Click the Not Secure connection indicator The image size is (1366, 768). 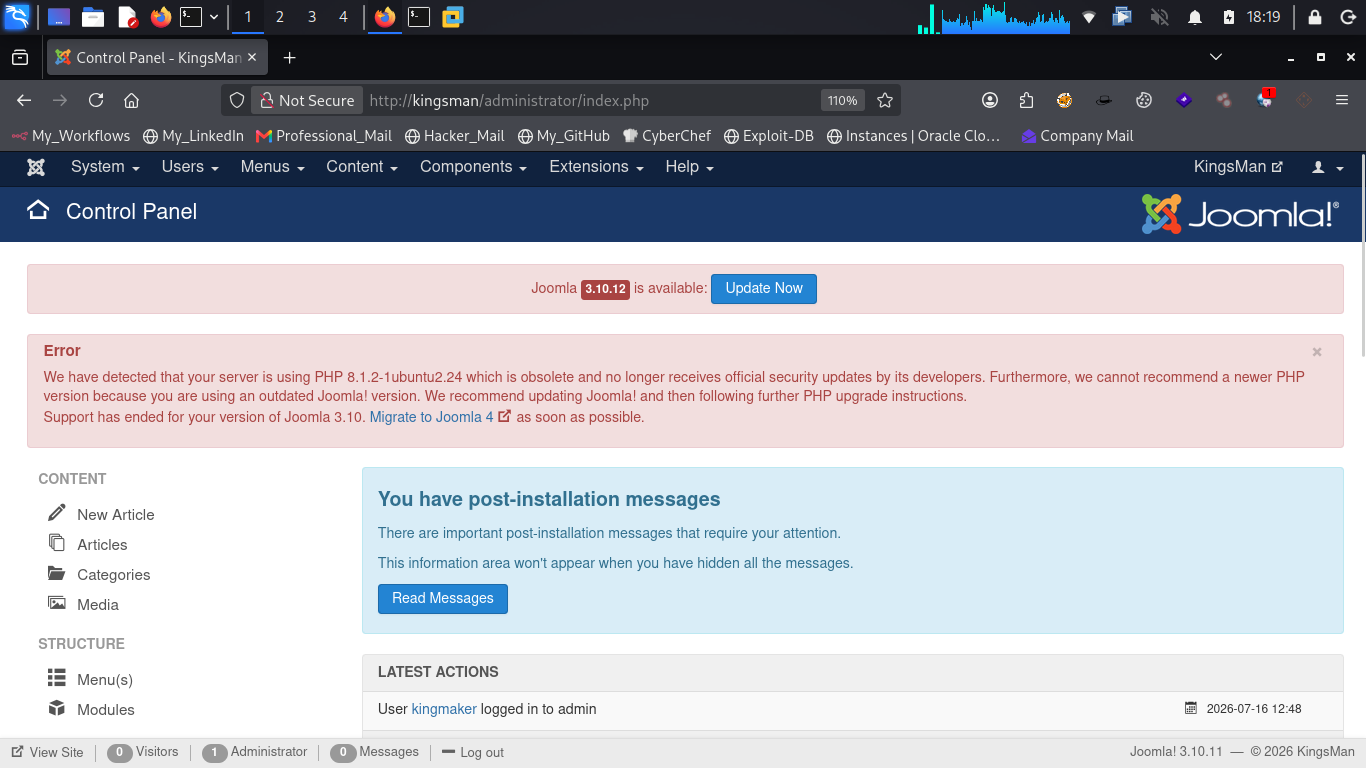tap(306, 100)
